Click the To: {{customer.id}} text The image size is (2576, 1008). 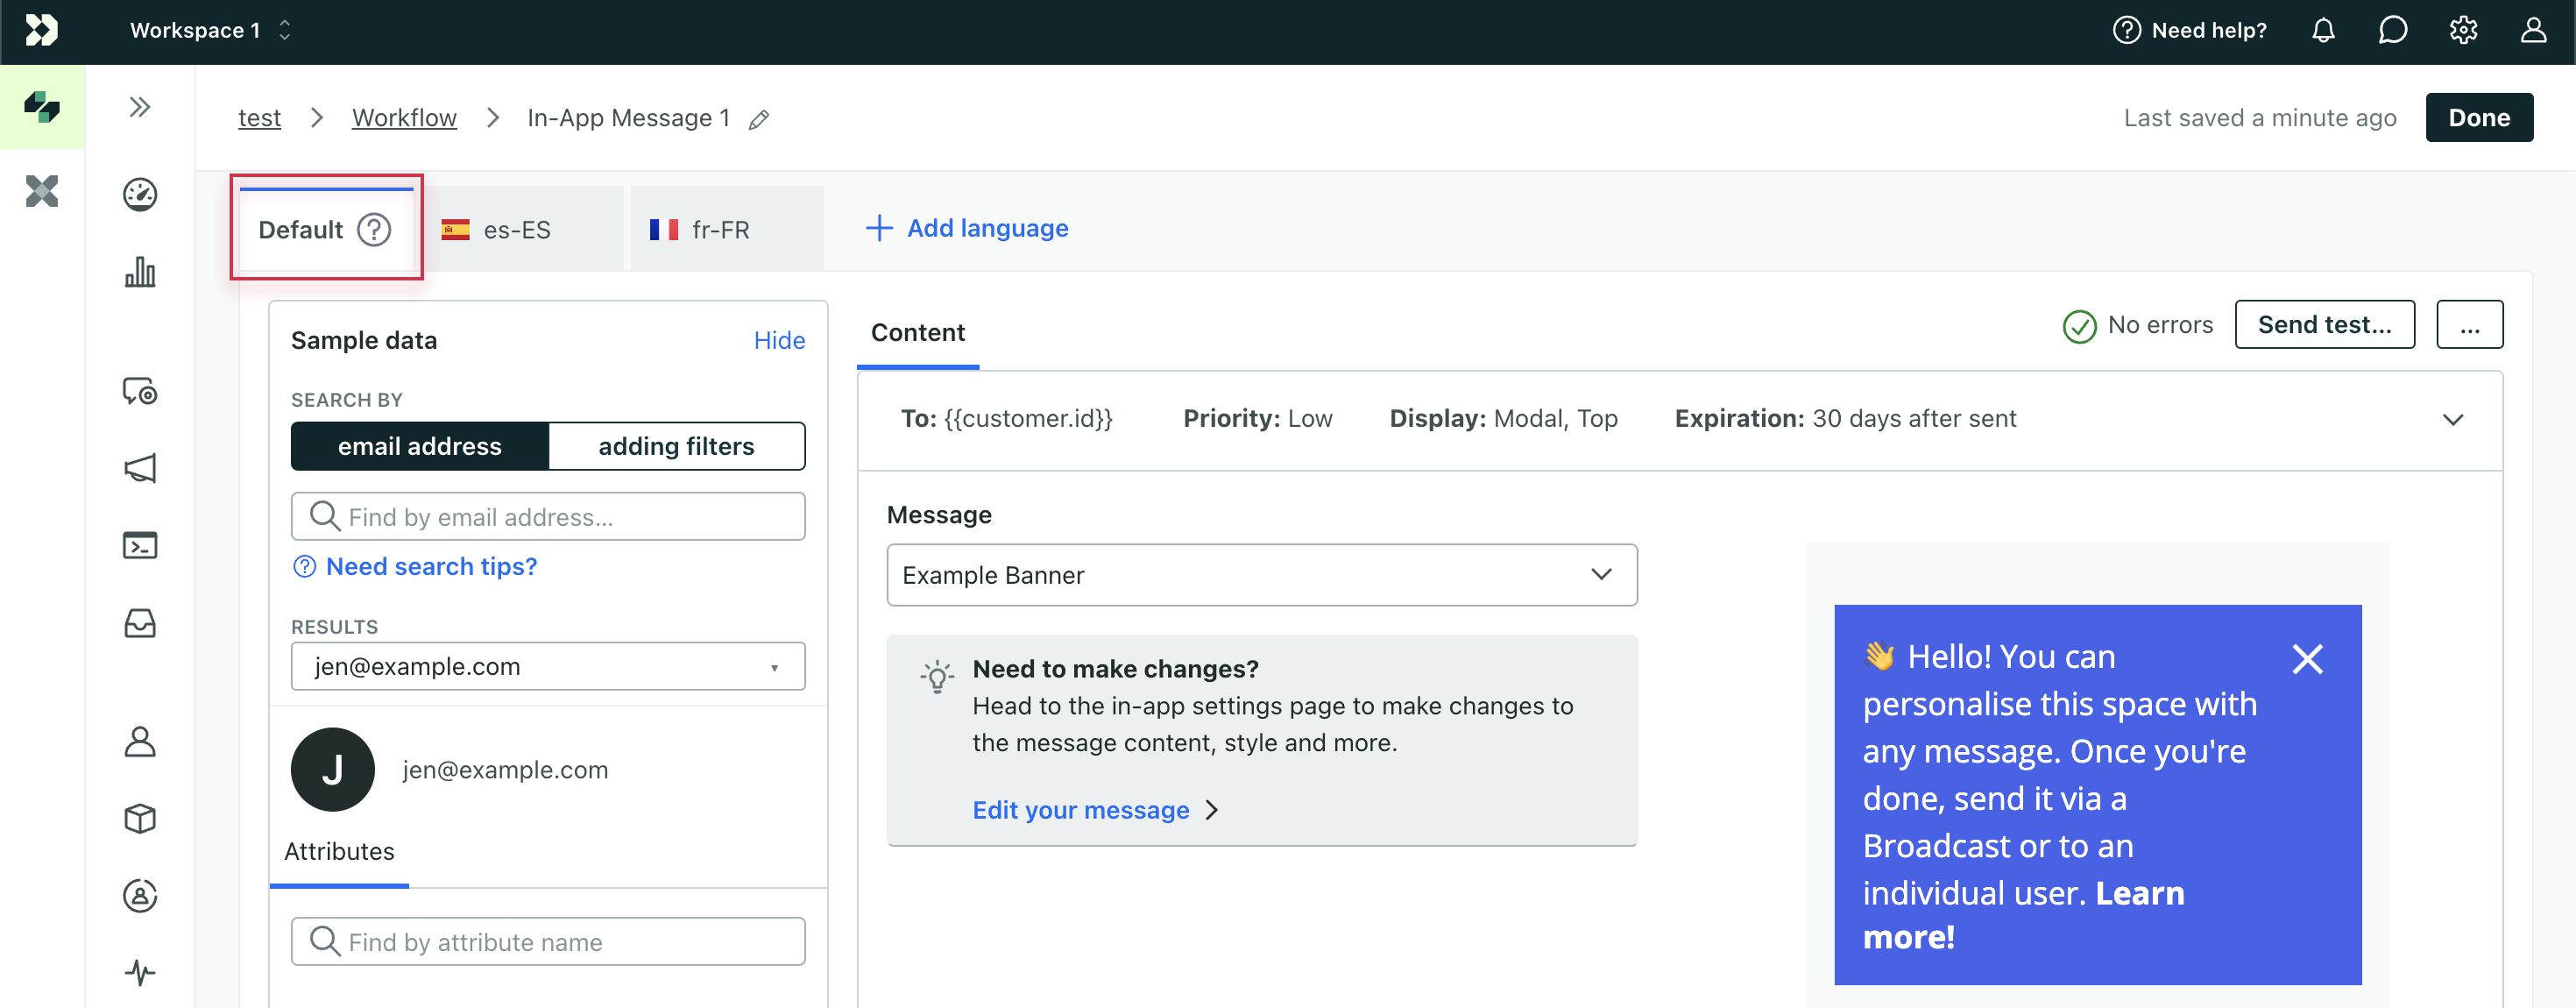[1006, 418]
